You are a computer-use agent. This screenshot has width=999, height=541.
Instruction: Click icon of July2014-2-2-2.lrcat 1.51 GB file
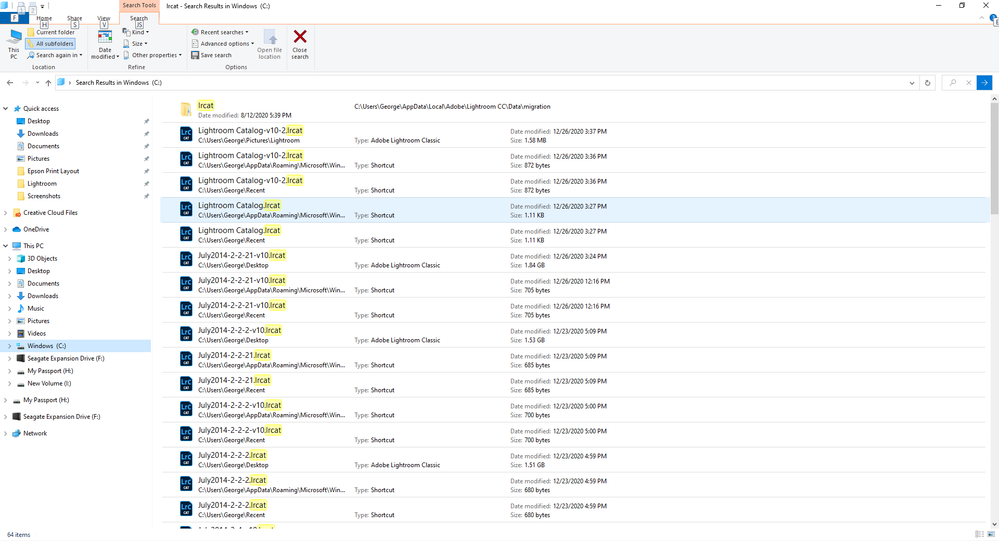pyautogui.click(x=186, y=459)
